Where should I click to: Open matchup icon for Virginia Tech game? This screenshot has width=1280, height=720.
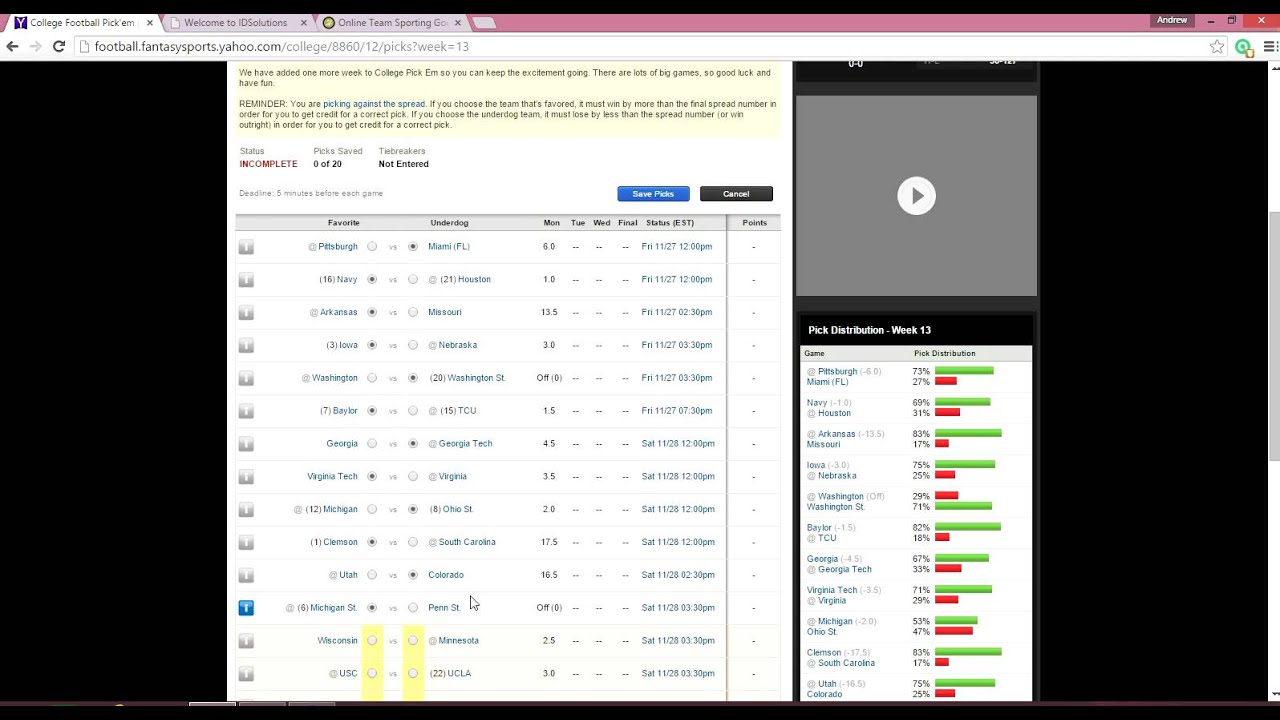(x=246, y=477)
